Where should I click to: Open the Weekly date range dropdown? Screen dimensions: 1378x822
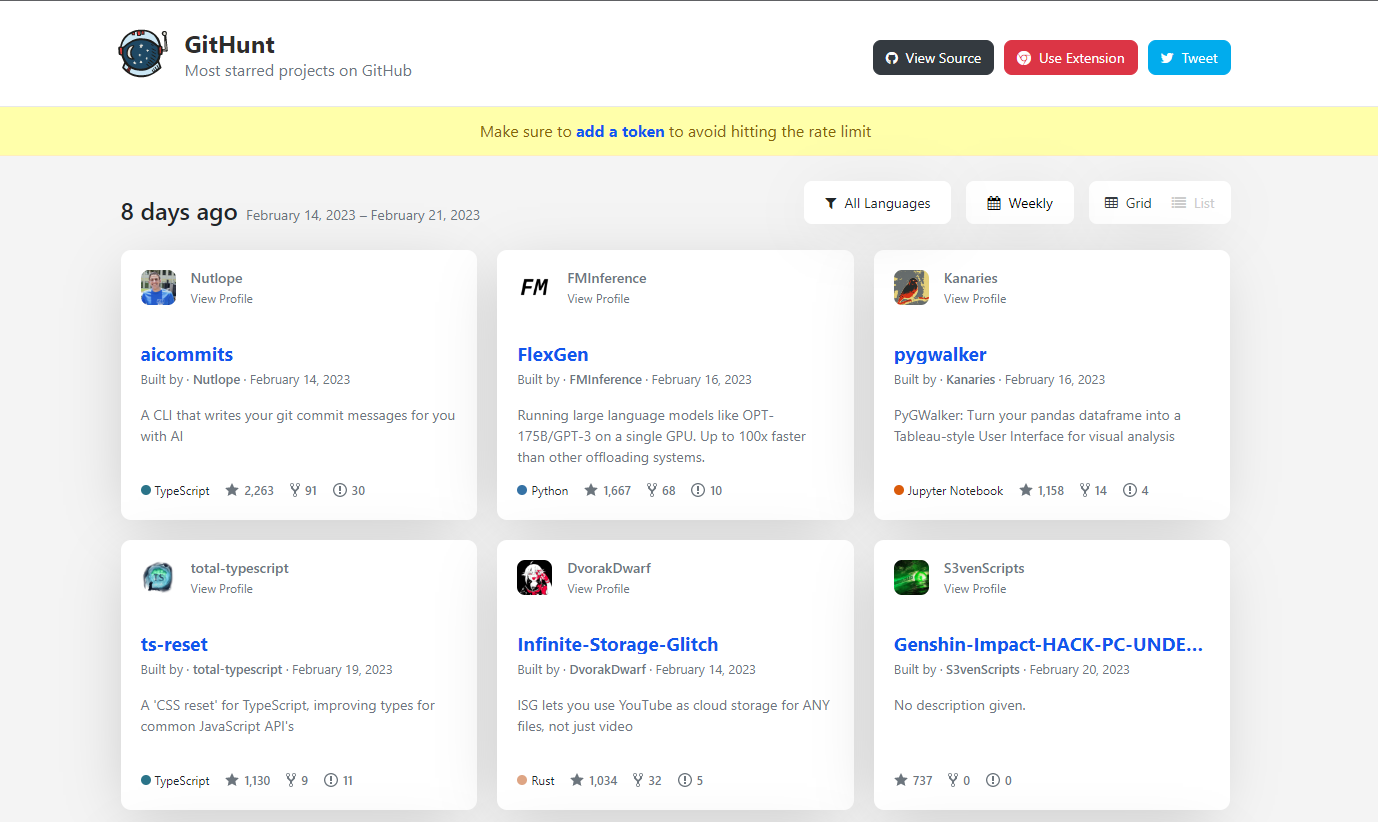click(x=1020, y=202)
